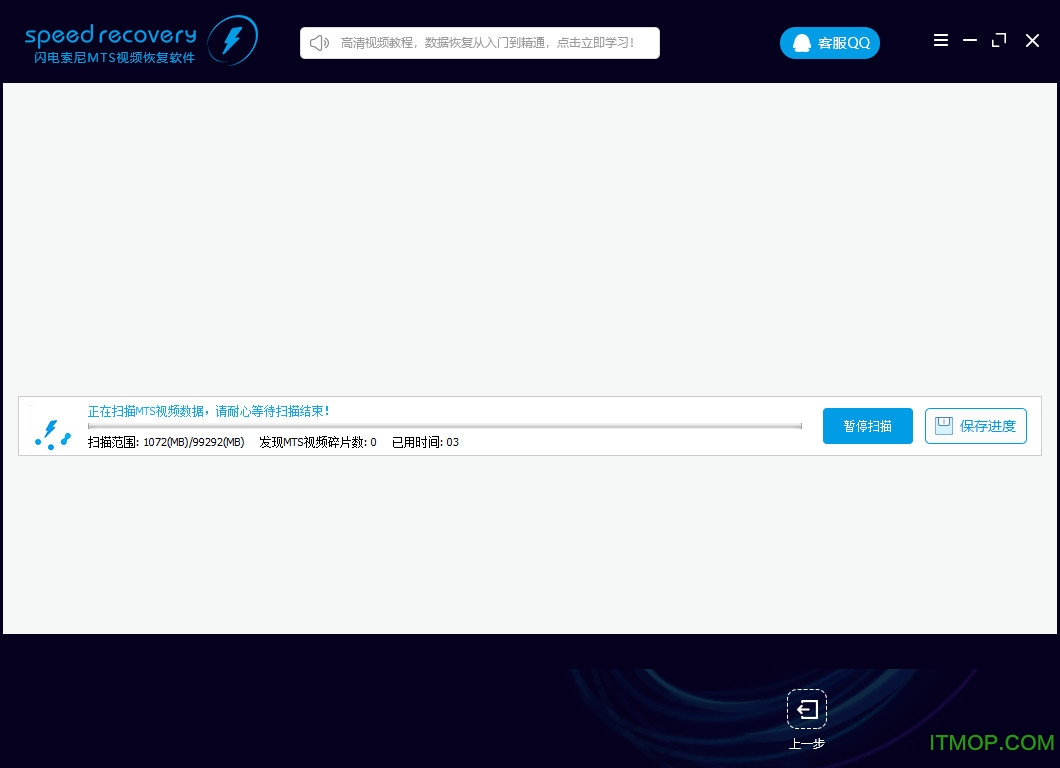Viewport: 1060px width, 768px height.
Task: Click the 正在扫描MTS视频数据 status message
Action: pos(208,411)
